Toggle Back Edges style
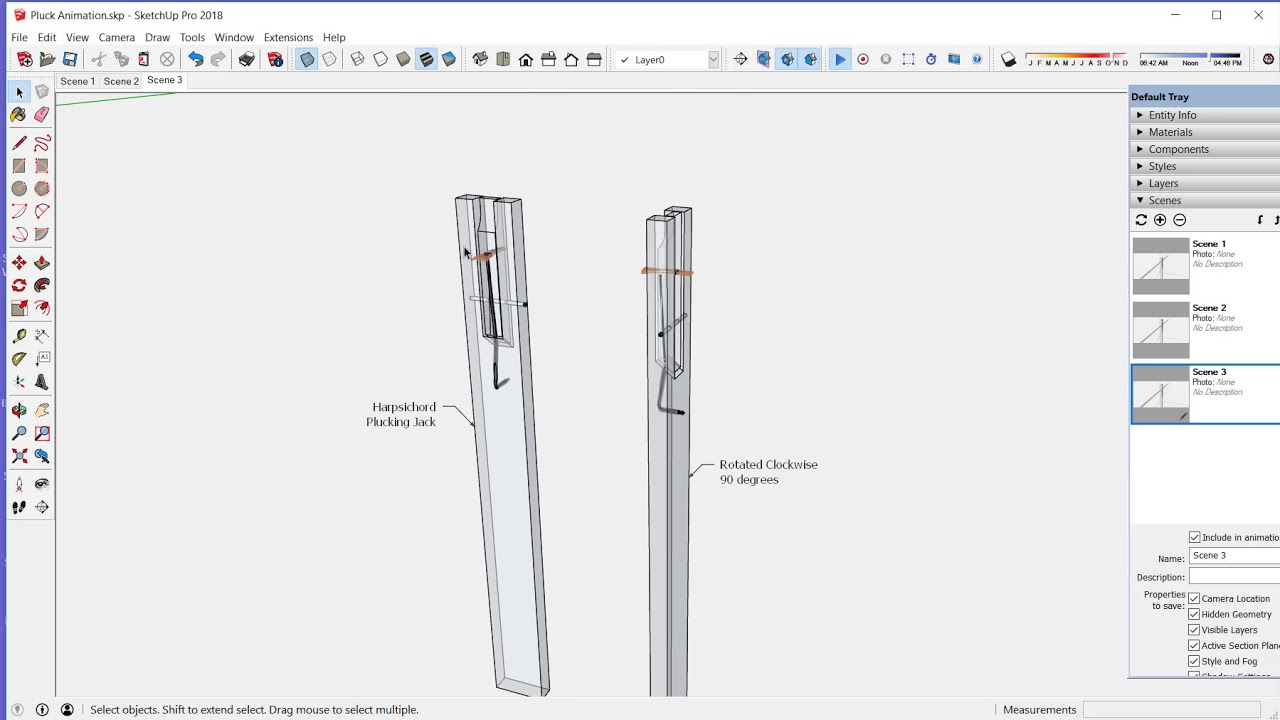This screenshot has width=1280, height=720. point(329,60)
